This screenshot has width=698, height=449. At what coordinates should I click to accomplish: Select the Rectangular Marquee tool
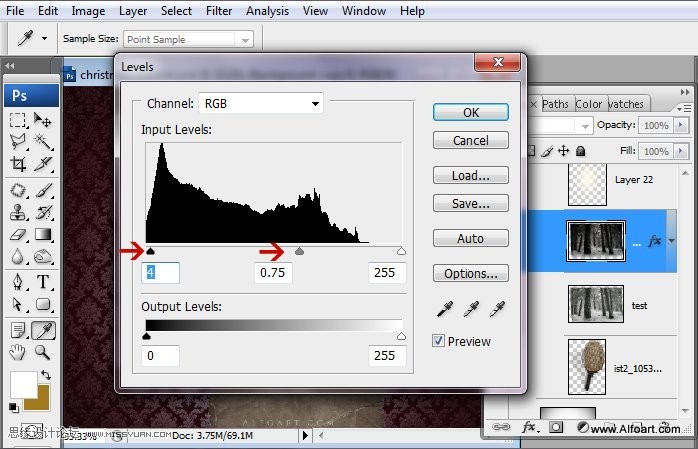click(x=18, y=120)
